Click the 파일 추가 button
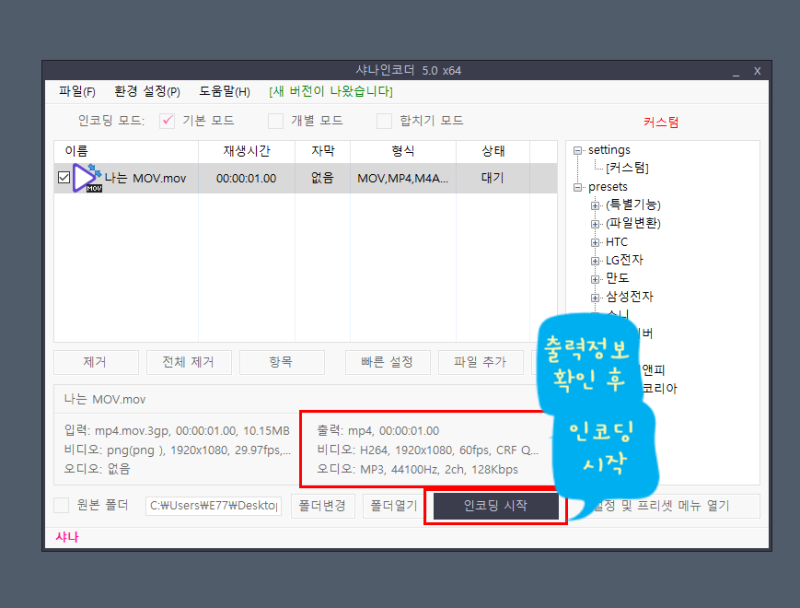The image size is (800, 608). tap(481, 362)
